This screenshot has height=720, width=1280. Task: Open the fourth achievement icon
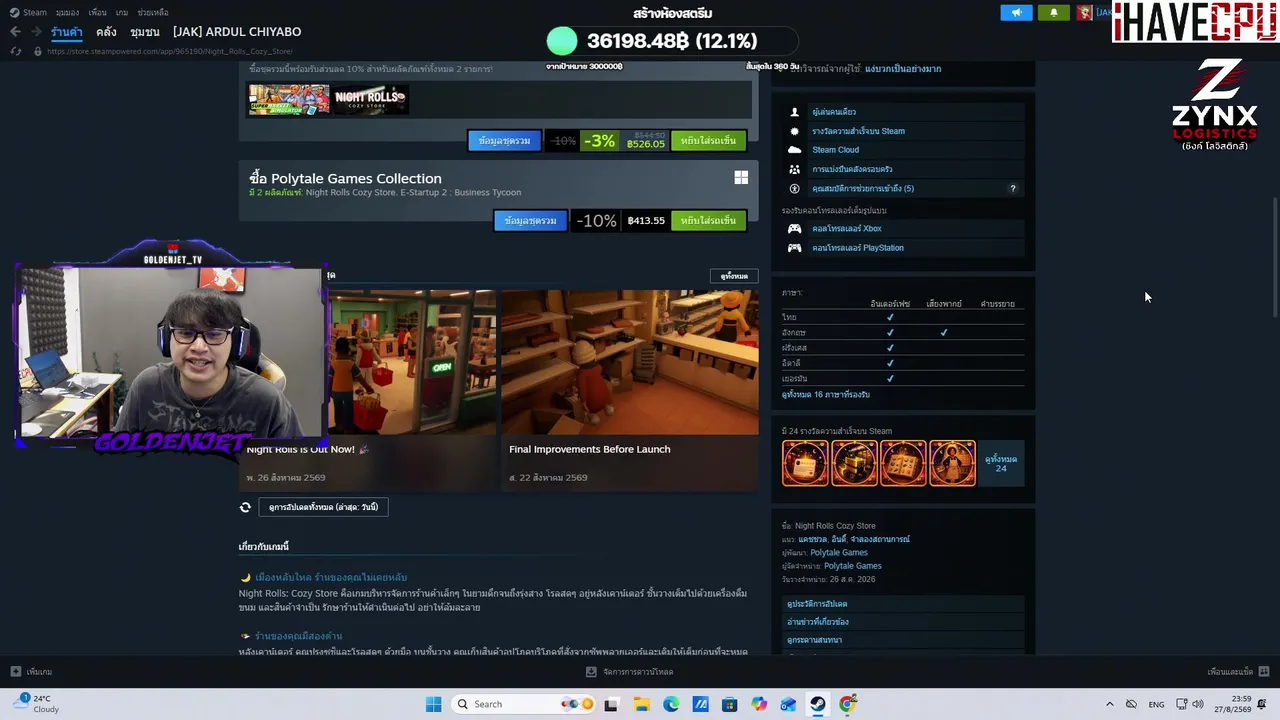point(952,463)
